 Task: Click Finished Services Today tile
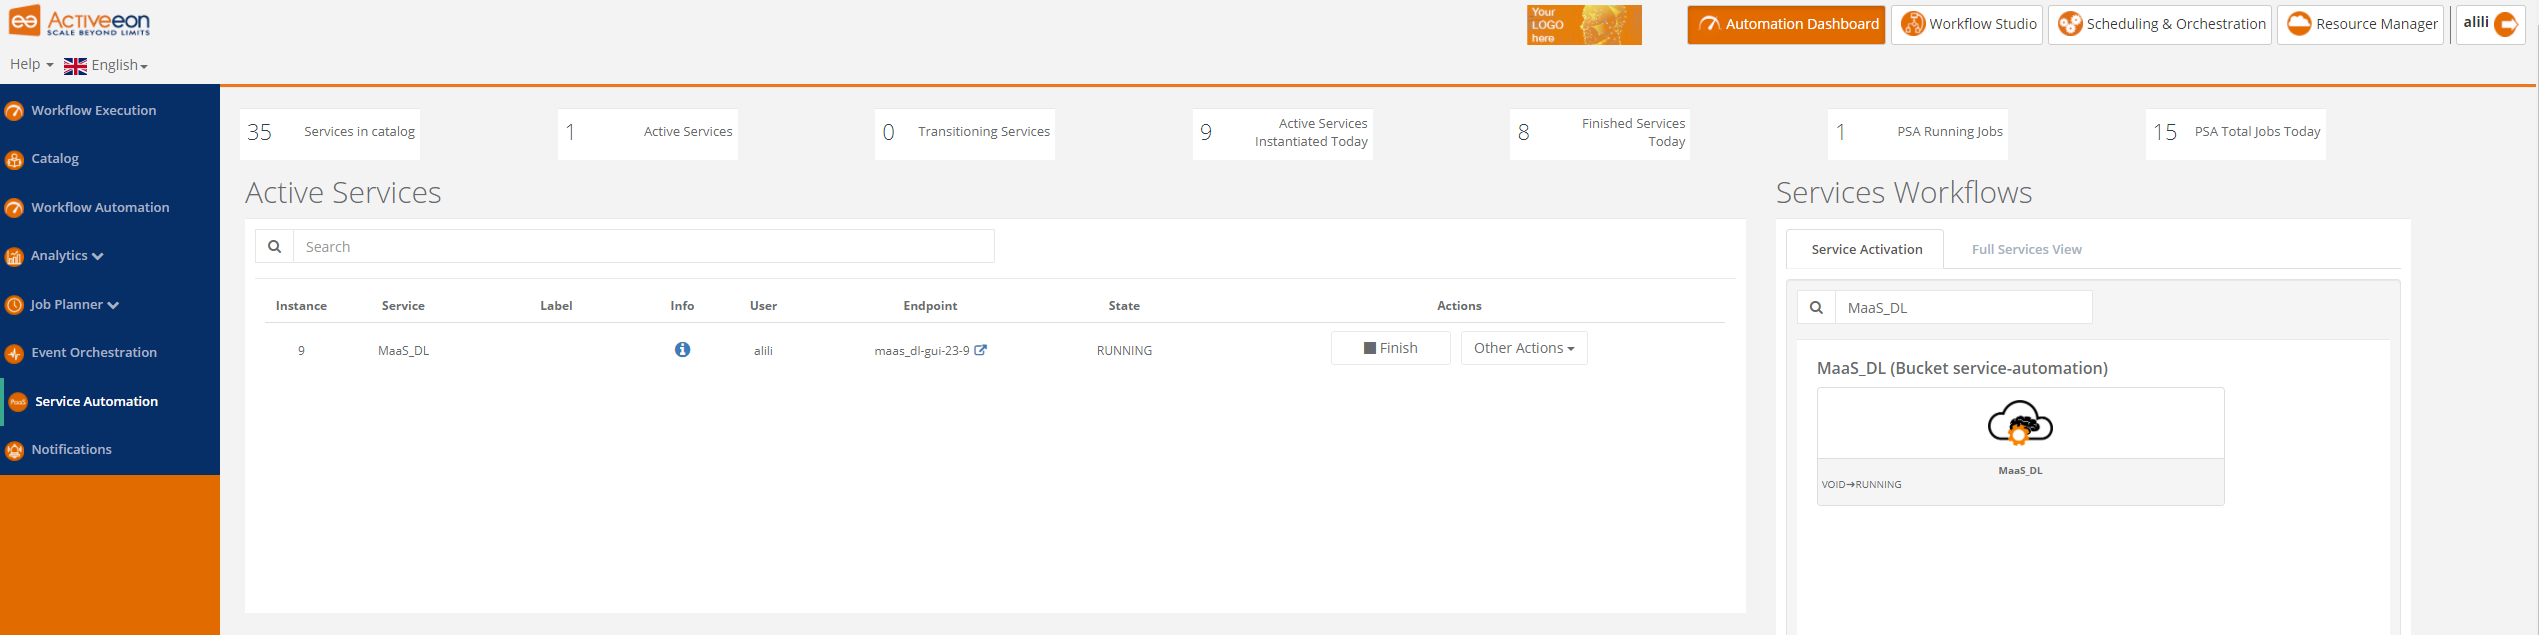[x=1600, y=133]
